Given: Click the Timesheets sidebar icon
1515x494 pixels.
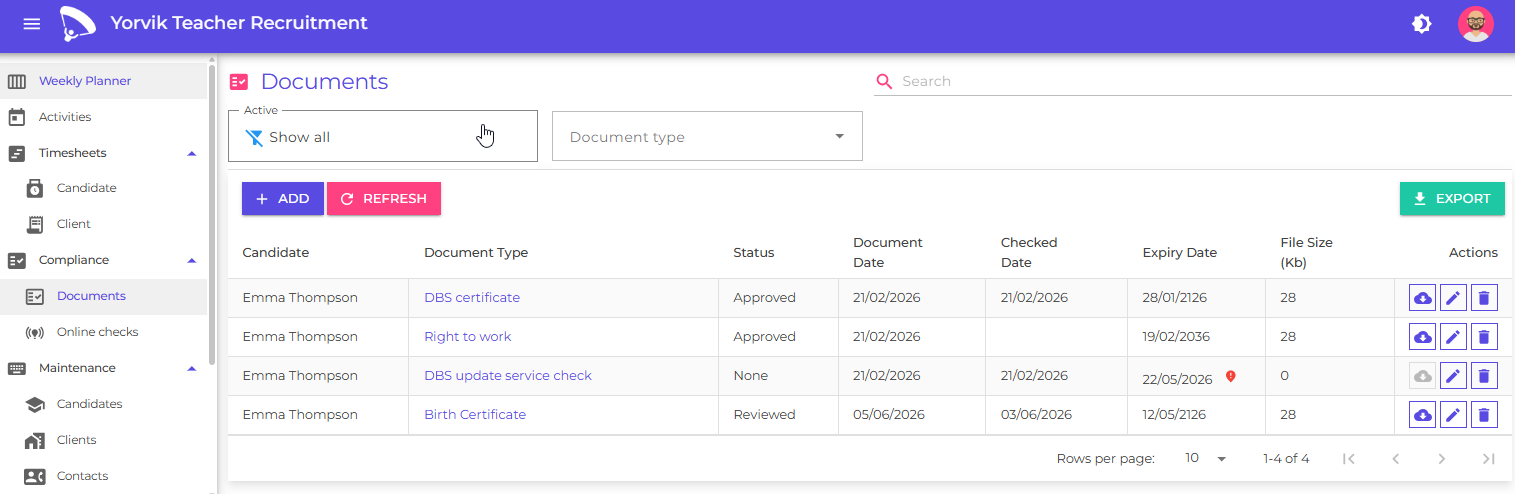Looking at the screenshot, I should click(x=17, y=153).
